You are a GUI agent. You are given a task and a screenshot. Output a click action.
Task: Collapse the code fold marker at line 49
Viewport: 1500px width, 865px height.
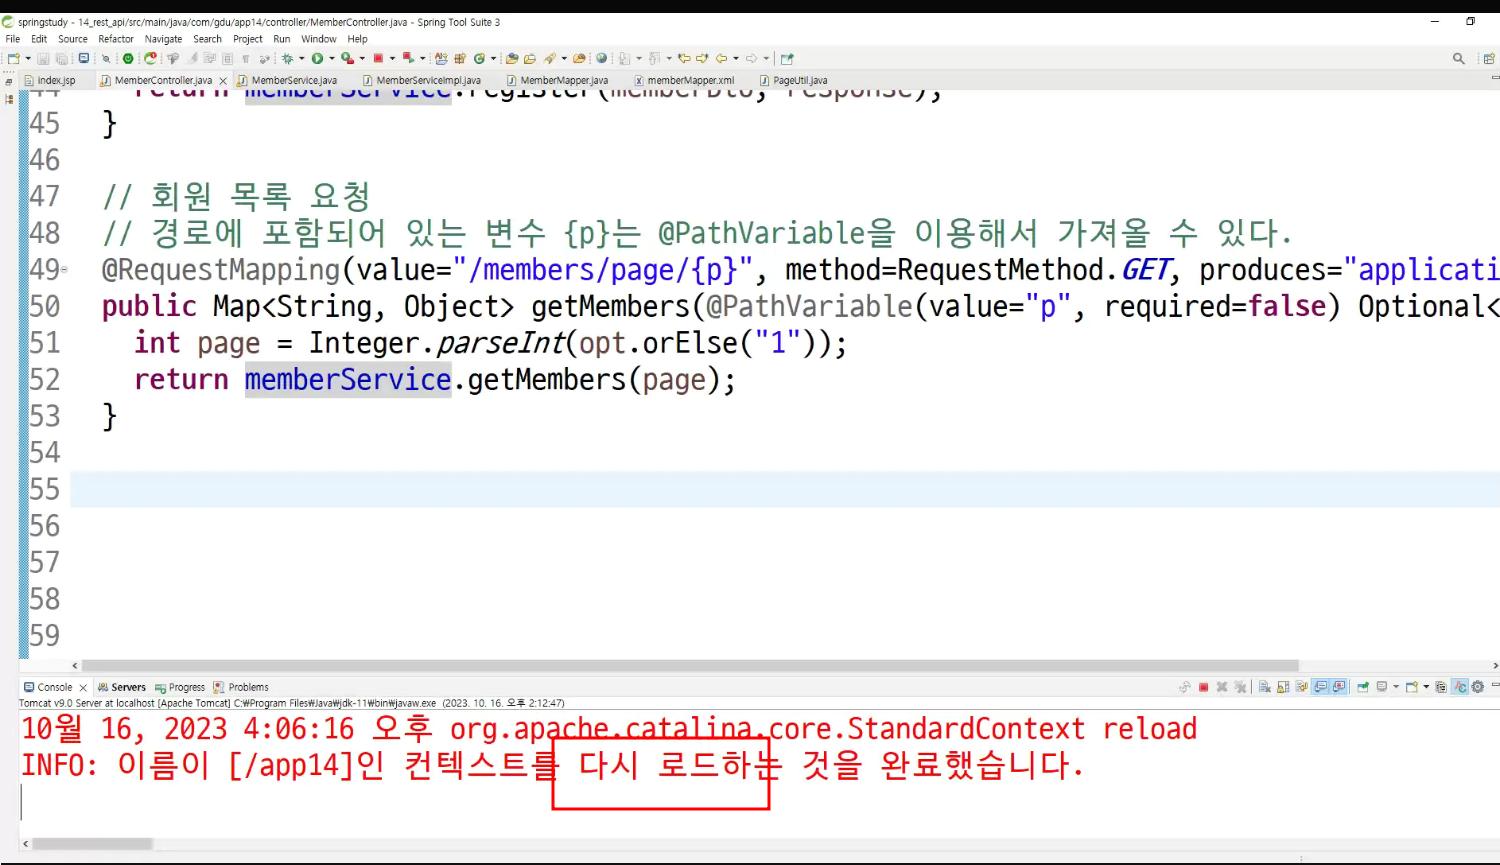(x=65, y=269)
